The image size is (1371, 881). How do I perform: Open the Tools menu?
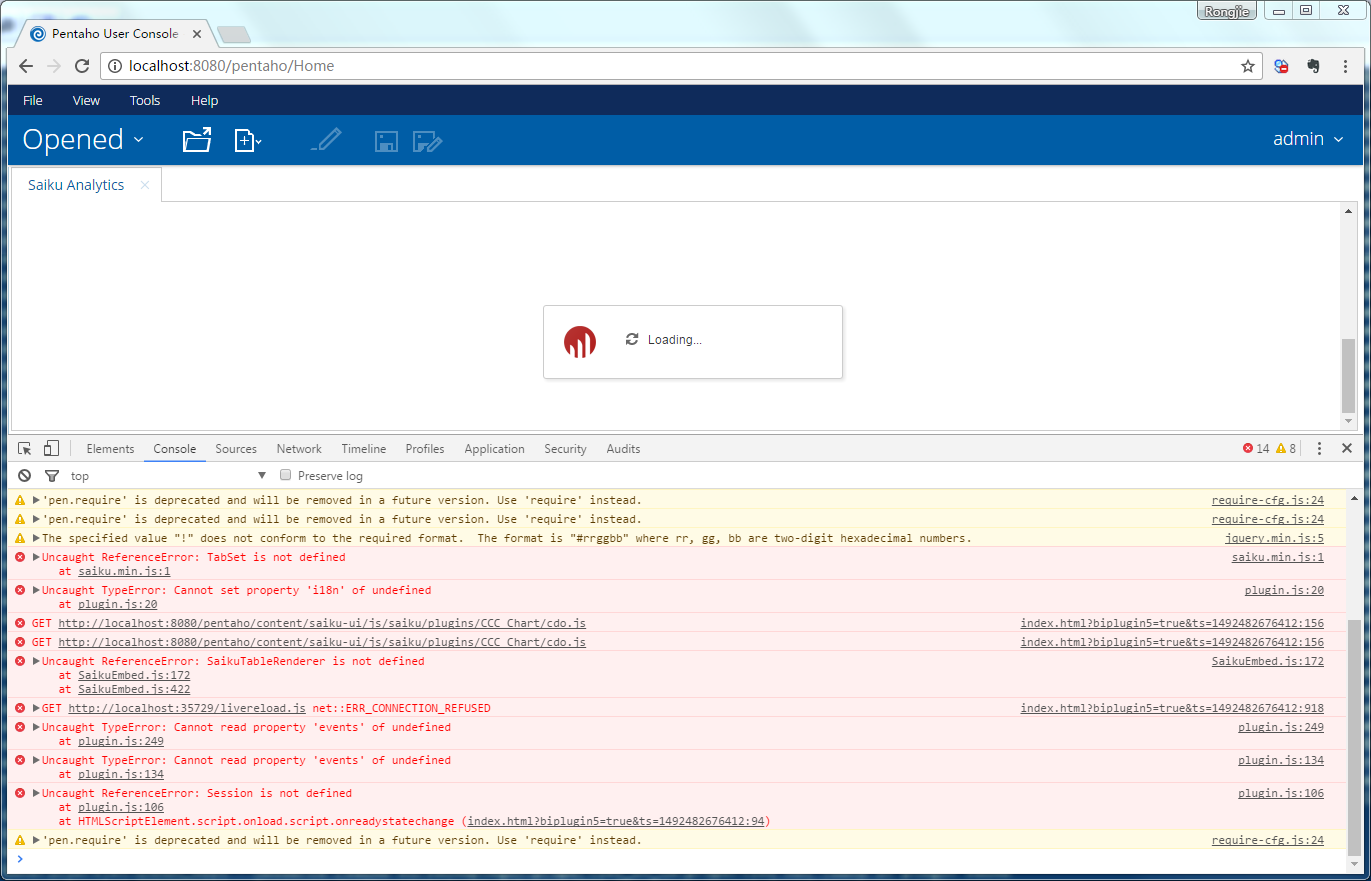pos(145,101)
